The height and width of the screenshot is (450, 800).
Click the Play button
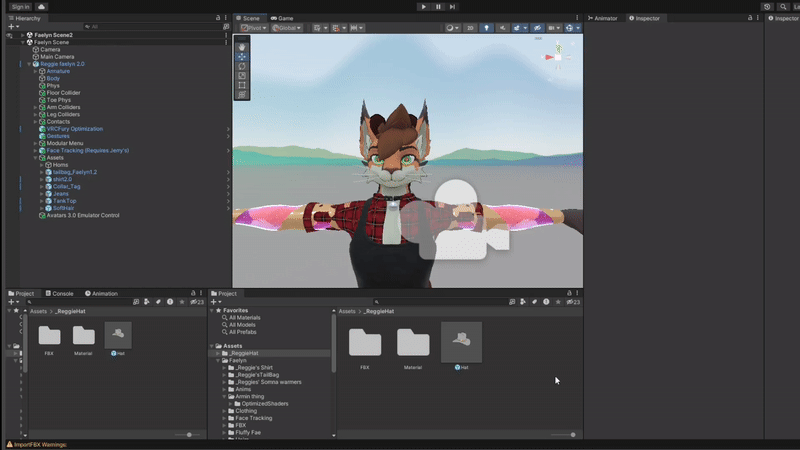tap(423, 7)
